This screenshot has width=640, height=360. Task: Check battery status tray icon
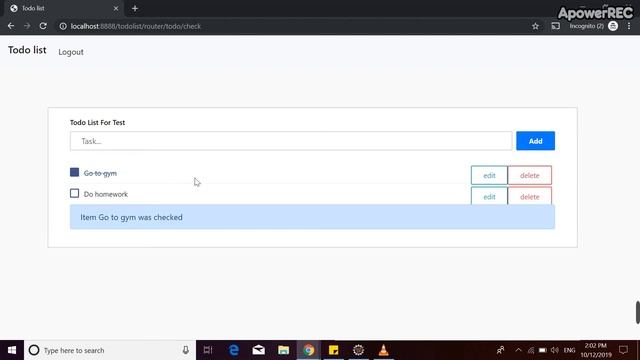542,350
